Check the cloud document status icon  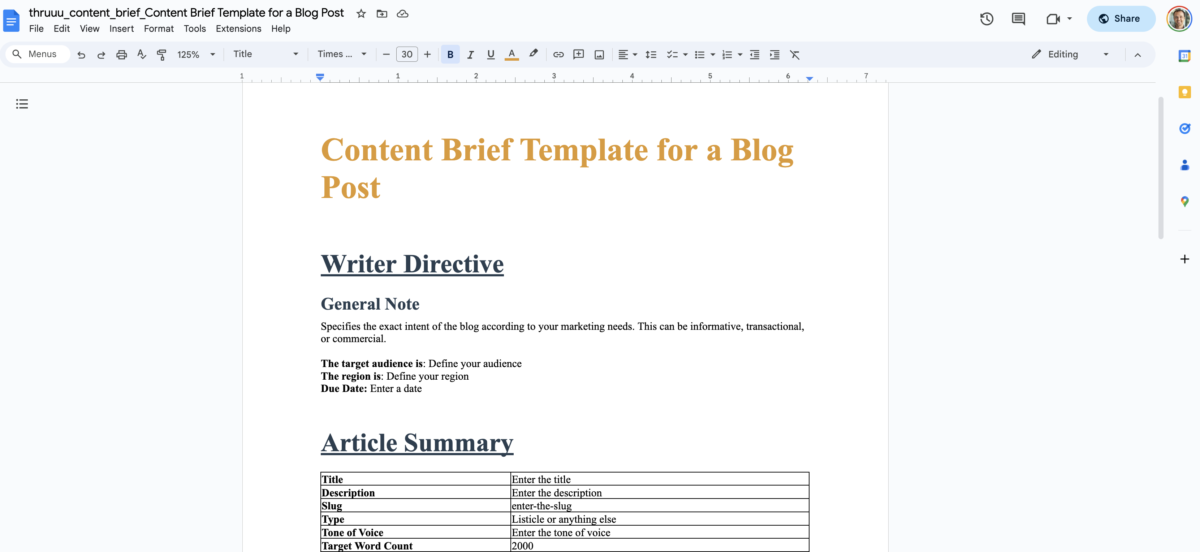pyautogui.click(x=402, y=13)
